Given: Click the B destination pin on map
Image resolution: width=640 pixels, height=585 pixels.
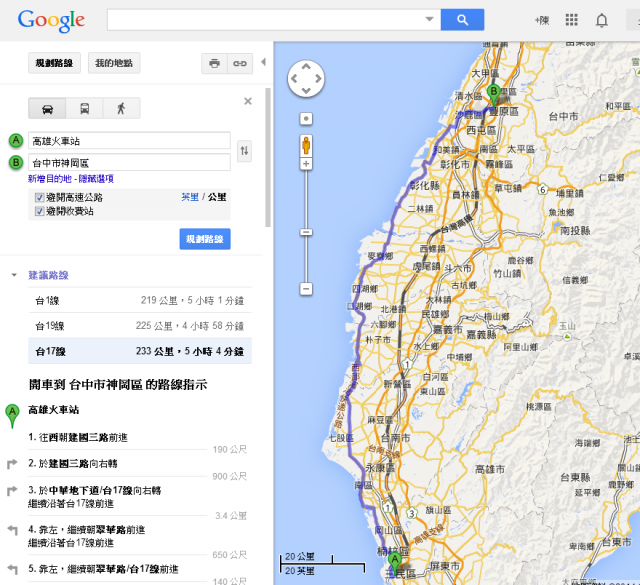Looking at the screenshot, I should point(494,95).
